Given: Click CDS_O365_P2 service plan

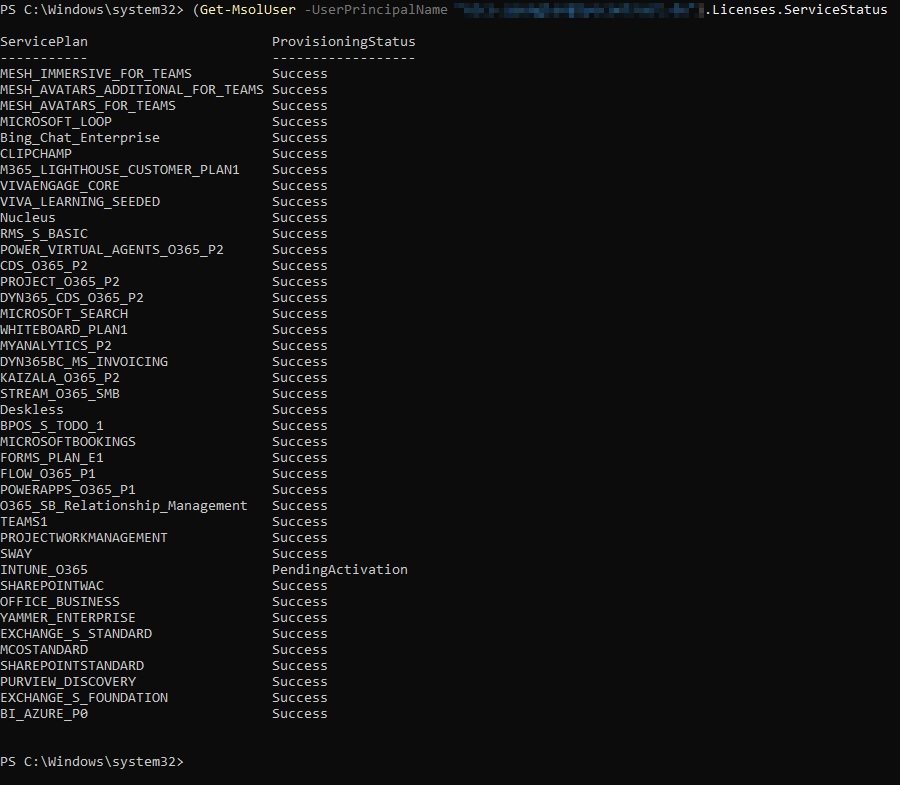Looking at the screenshot, I should click(44, 266).
